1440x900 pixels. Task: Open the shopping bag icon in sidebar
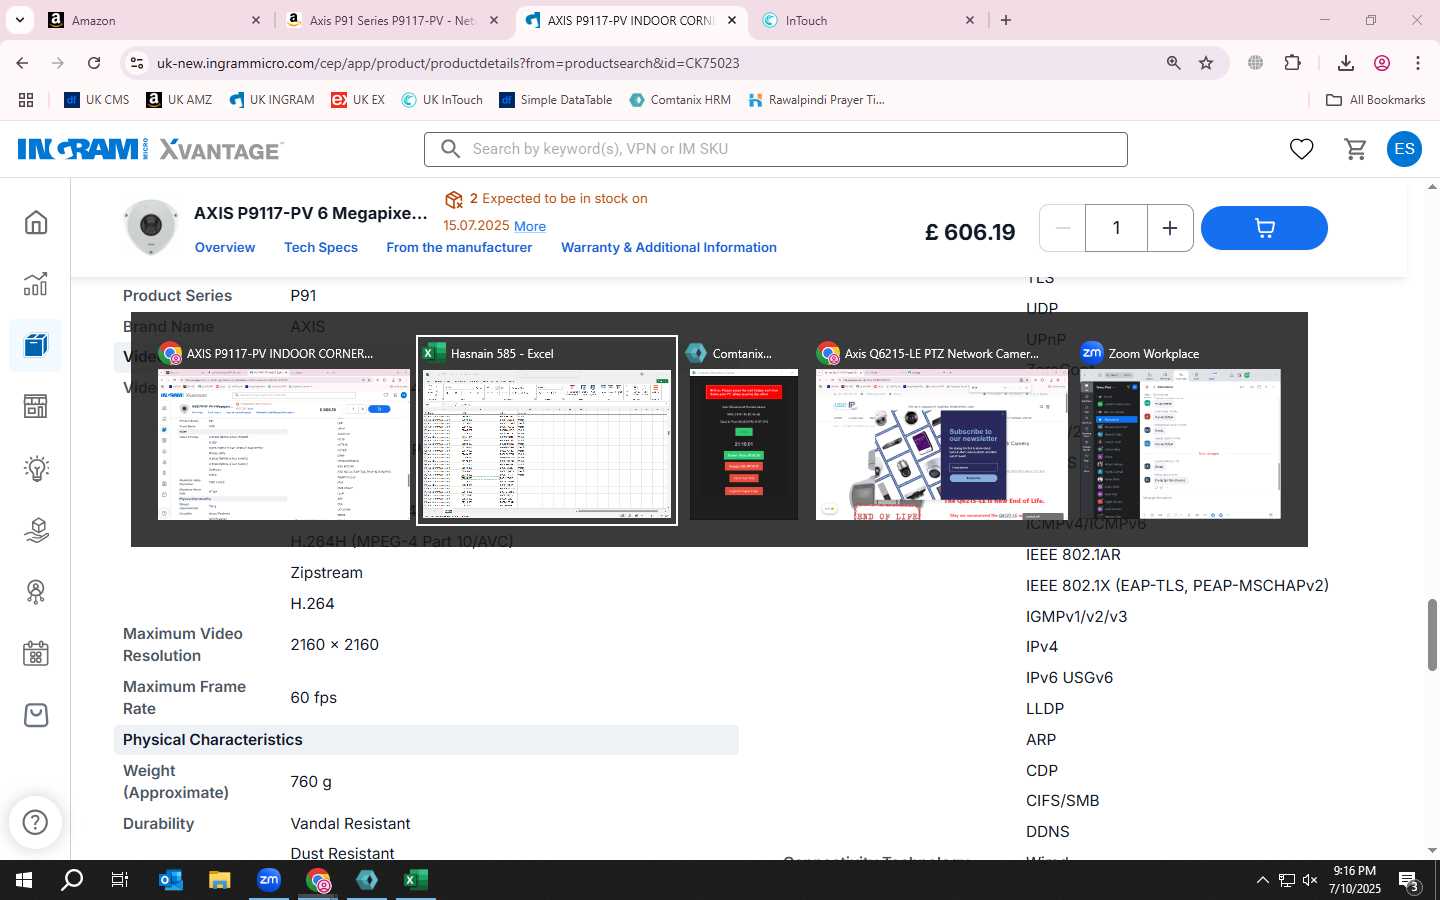point(36,715)
